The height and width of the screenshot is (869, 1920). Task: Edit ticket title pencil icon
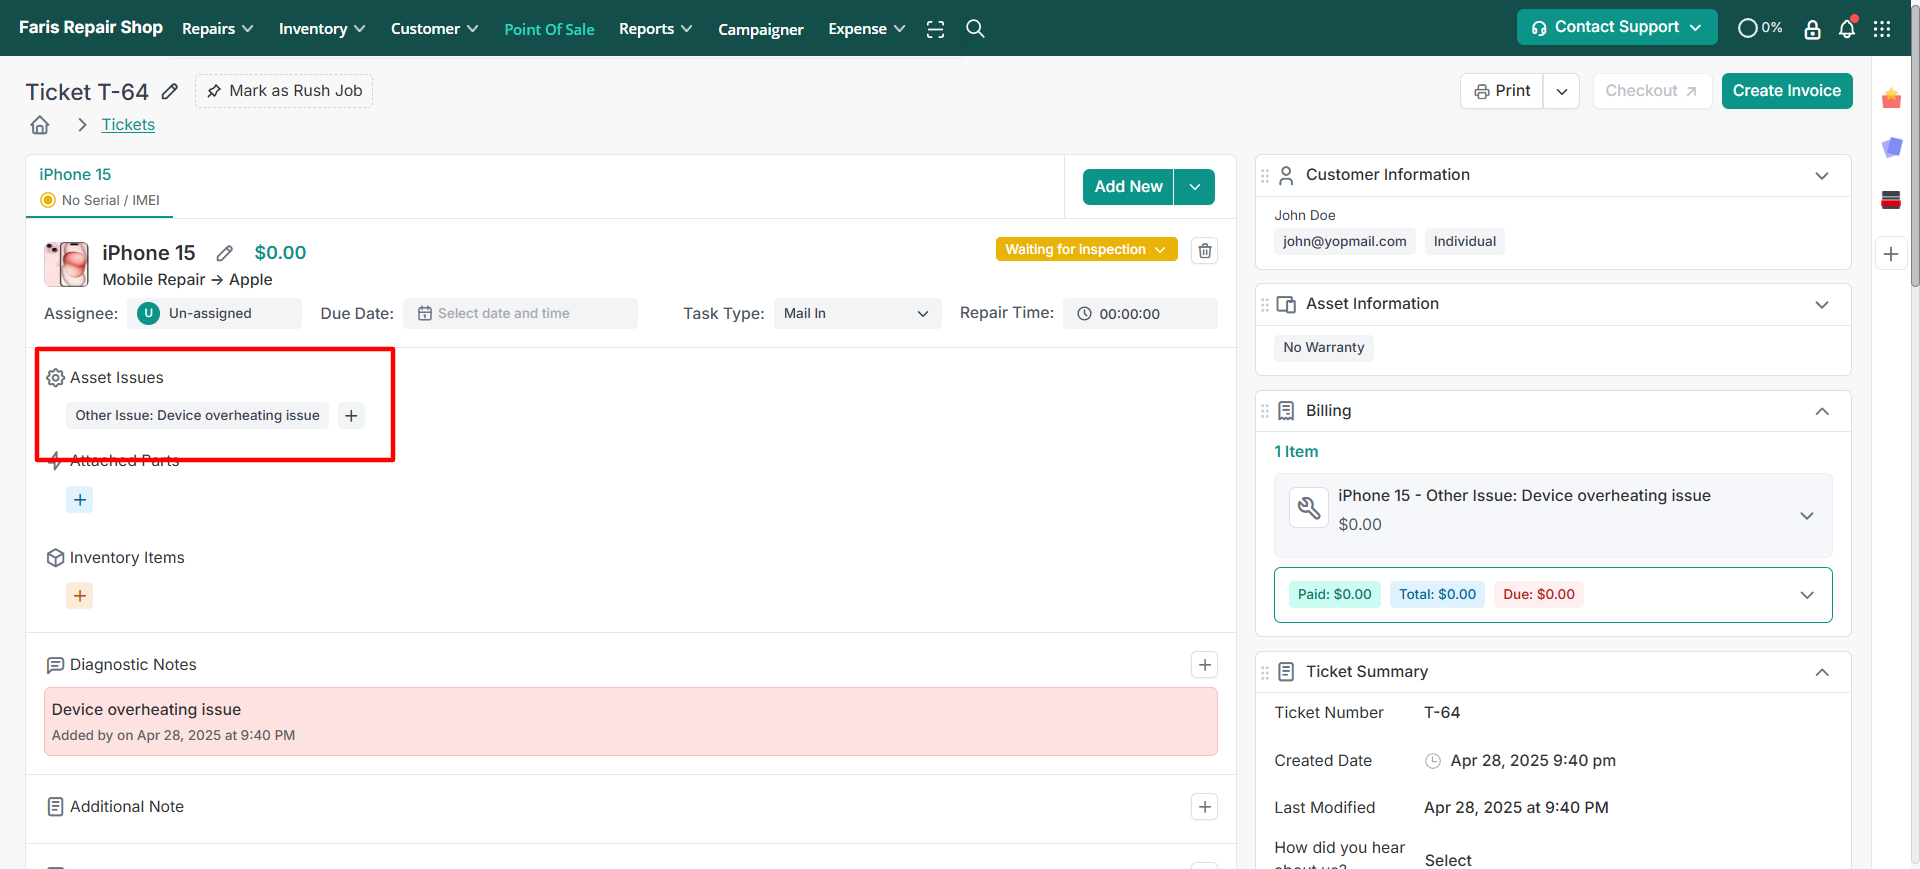click(170, 91)
